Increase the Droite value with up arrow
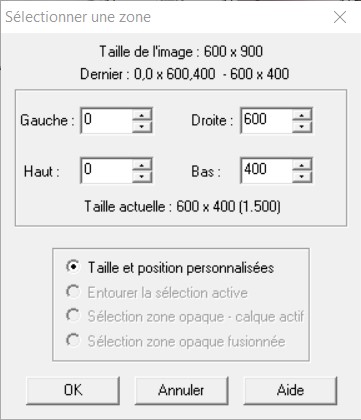361x420 pixels. click(302, 115)
